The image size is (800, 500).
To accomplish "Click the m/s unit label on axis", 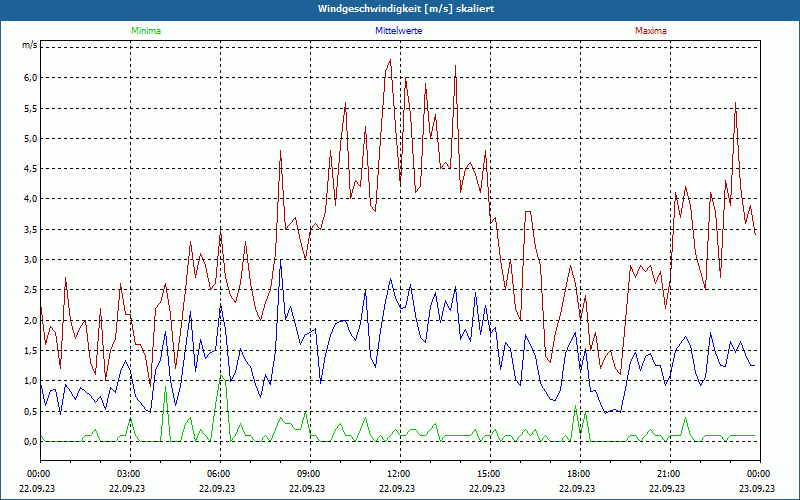I will coord(29,45).
